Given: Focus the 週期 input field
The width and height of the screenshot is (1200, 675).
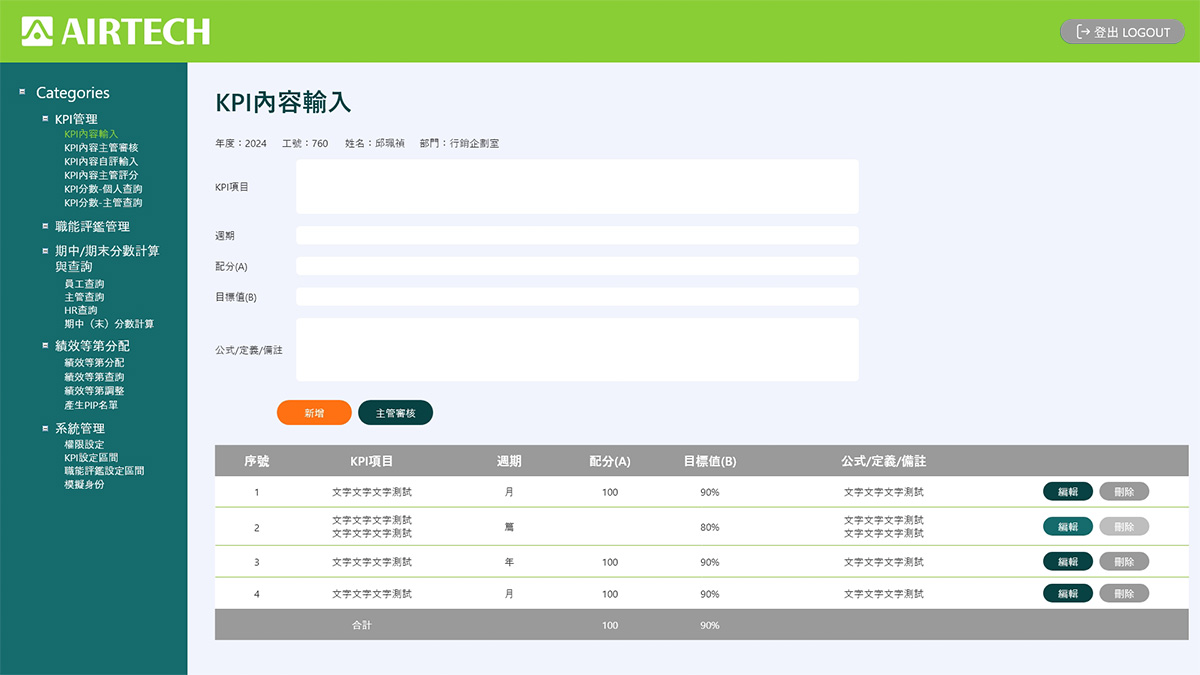Looking at the screenshot, I should click(x=577, y=235).
